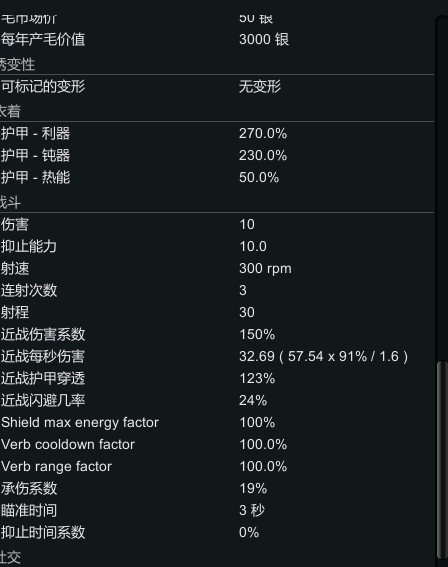Viewport: 448px width, 567px height.
Task: Click the Verb cooldown factor row
Action: 217,444
